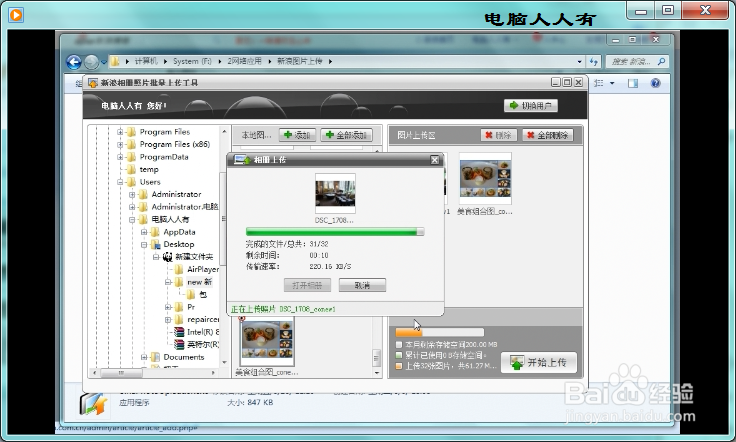Click the Explorer help question mark icon
The image size is (736, 442).
point(655,83)
